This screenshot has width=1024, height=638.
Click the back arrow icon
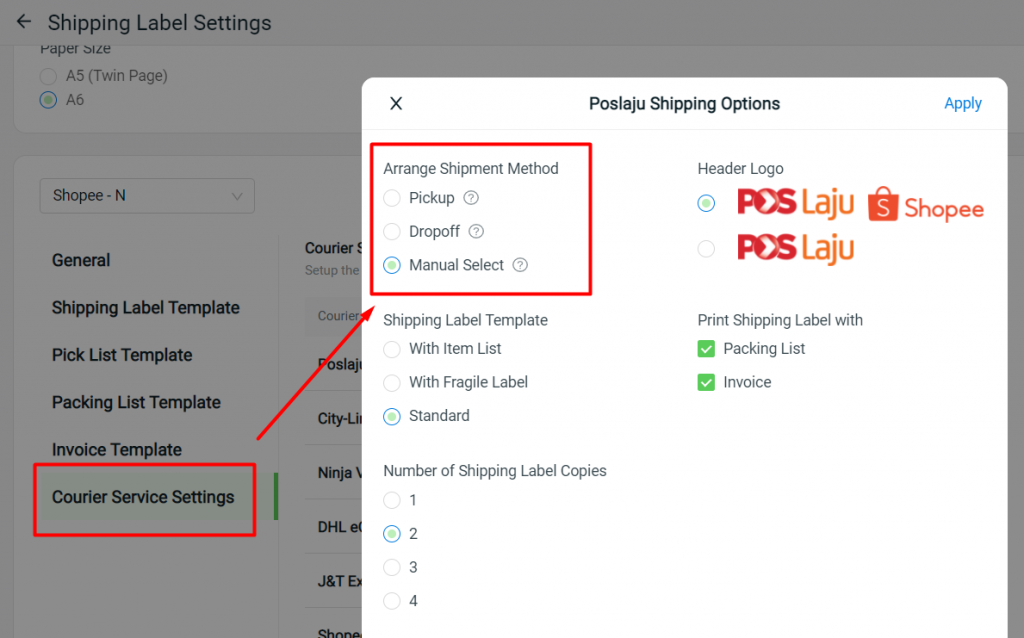tap(24, 21)
